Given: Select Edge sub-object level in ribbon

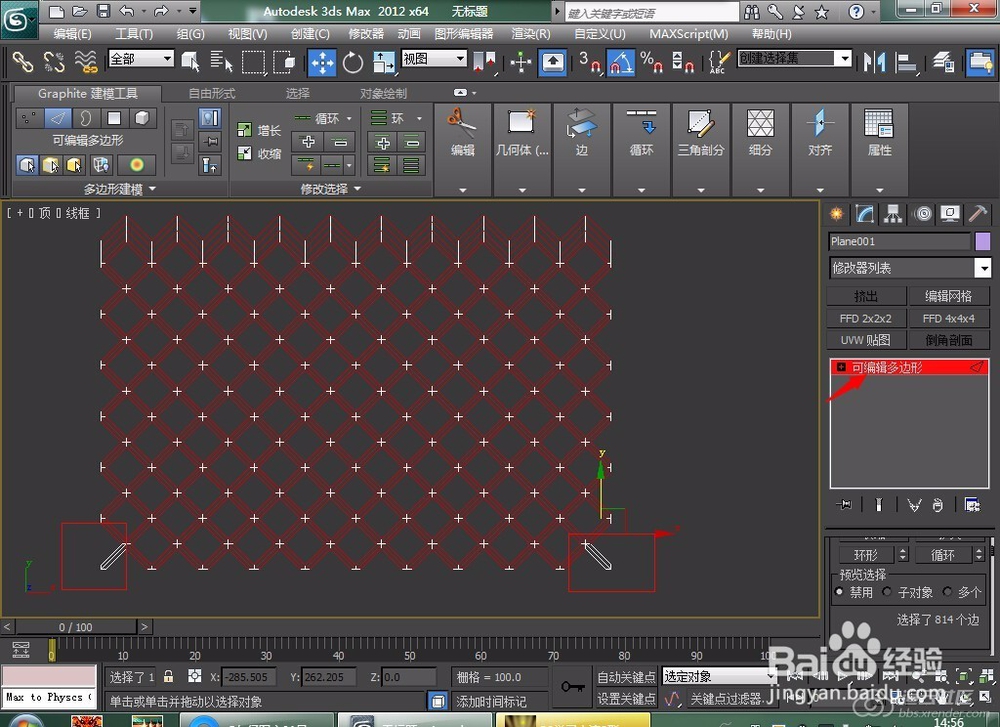Looking at the screenshot, I should 58,118.
